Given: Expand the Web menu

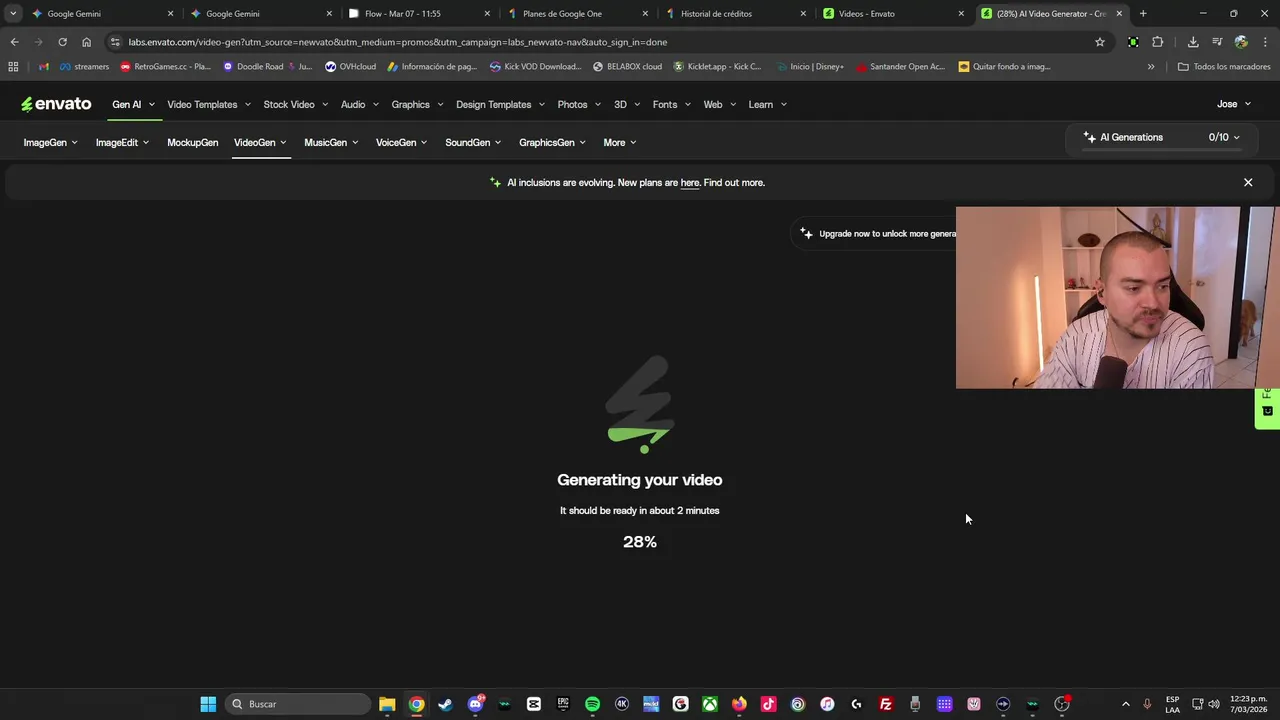Looking at the screenshot, I should click(719, 104).
